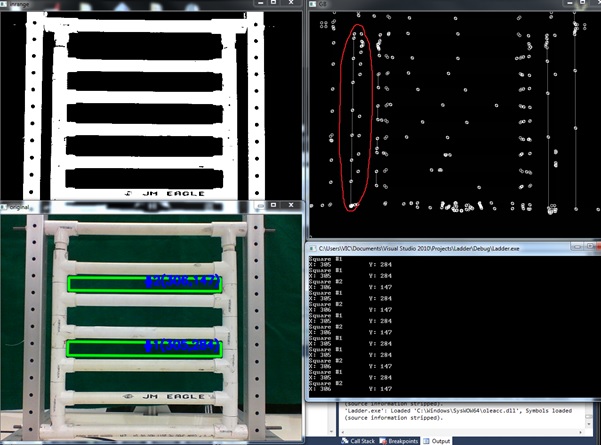Click the inrange window title icon
601x445 pixels.
pos(4,4)
